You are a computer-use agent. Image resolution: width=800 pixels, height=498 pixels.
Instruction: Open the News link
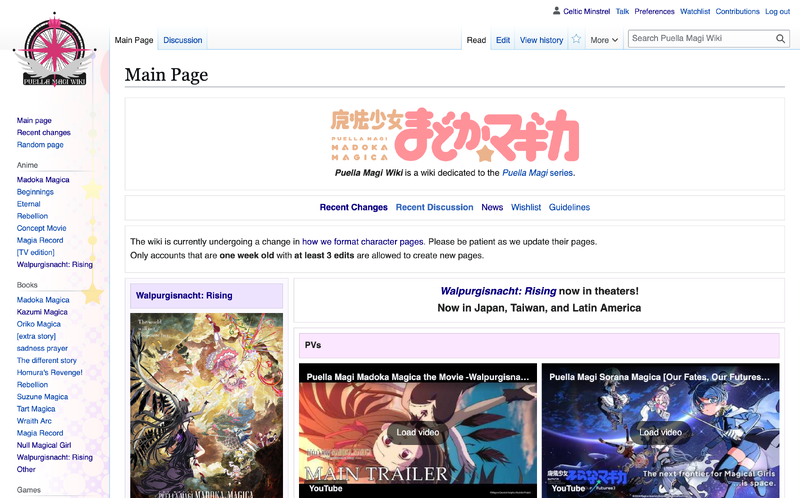[x=492, y=207]
